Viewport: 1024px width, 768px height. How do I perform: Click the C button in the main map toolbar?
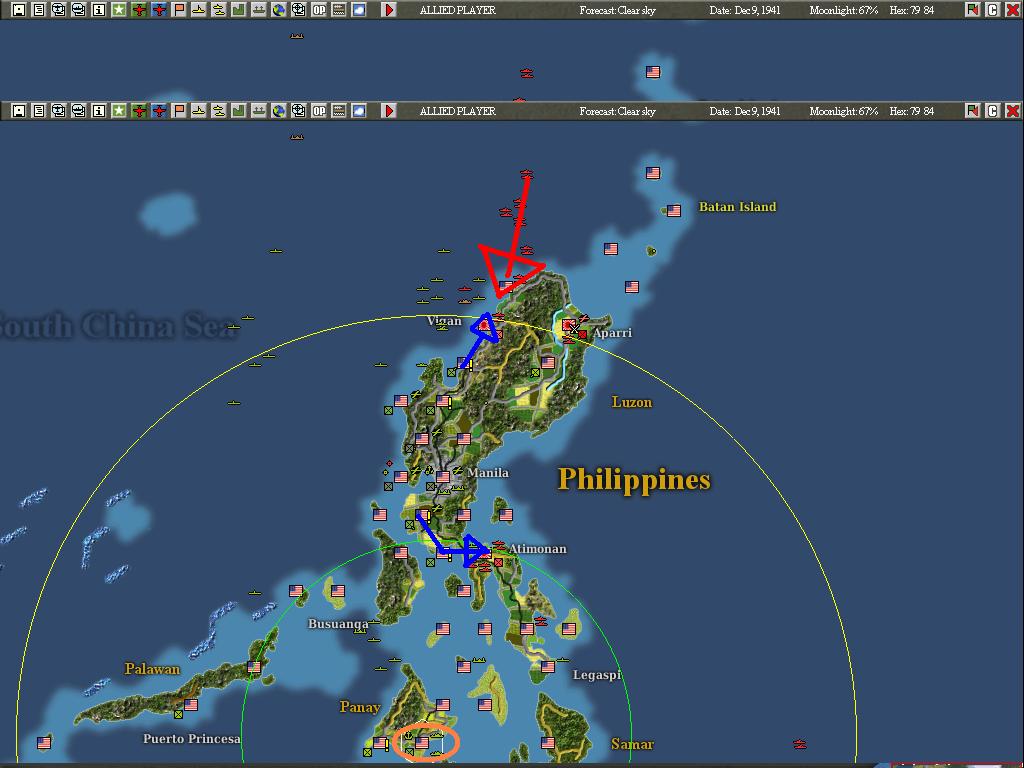click(x=993, y=111)
